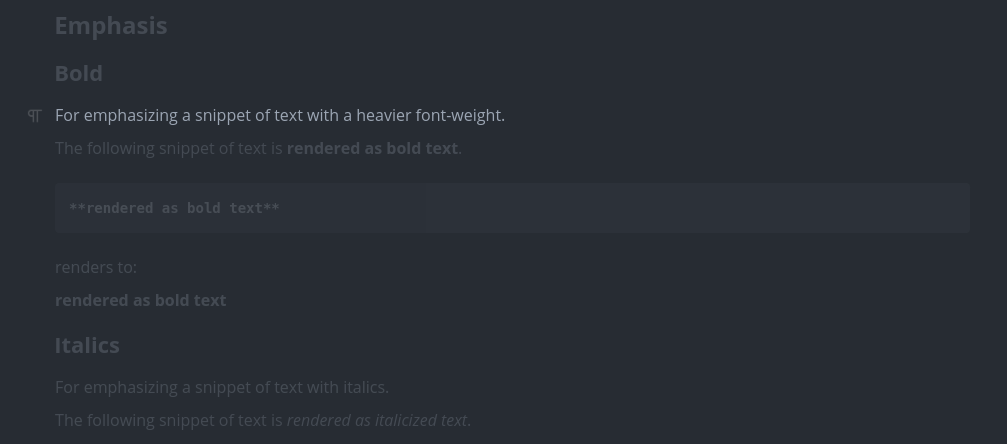Click the italic "rendered as italicized text" phrase
Screen dimensions: 1007x444
point(377,420)
